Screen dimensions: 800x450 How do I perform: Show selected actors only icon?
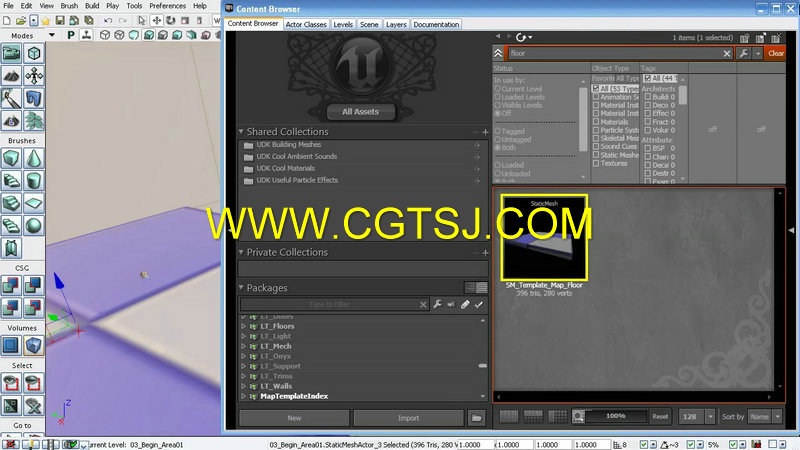point(11,383)
